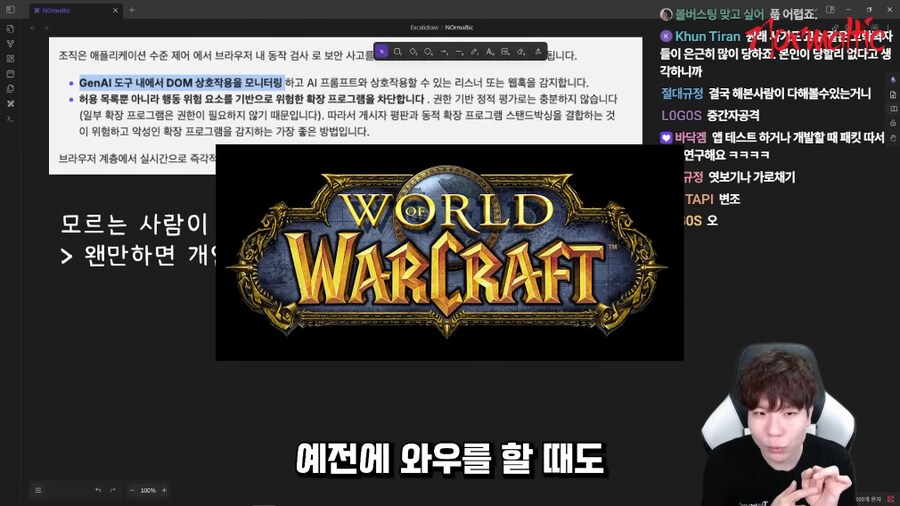The width and height of the screenshot is (900, 506).
Task: Zoom out with the minus button
Action: point(132,491)
